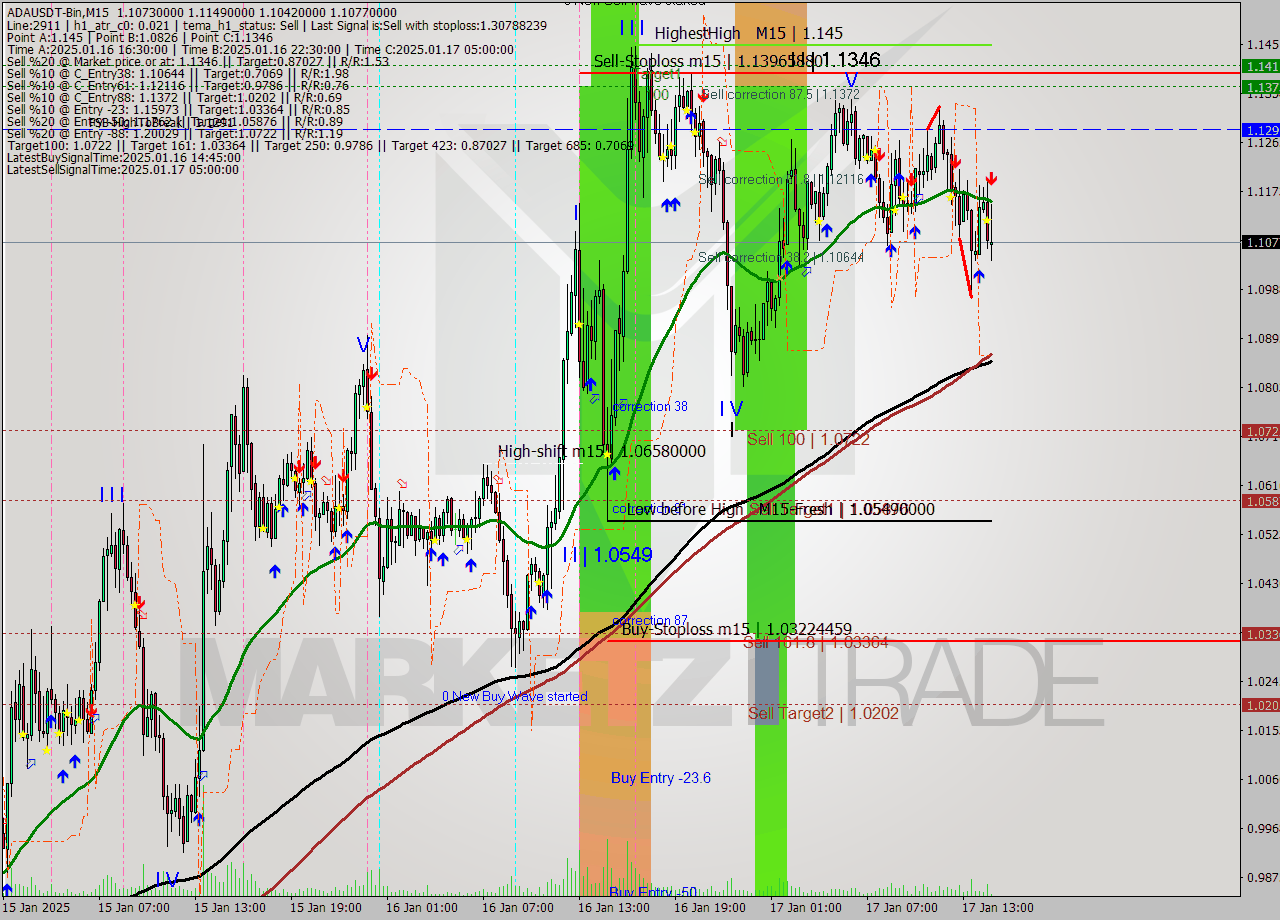Select the blue 'II | 1.0549' wave label
Viewport: 1280px width, 920px height.
(607, 555)
